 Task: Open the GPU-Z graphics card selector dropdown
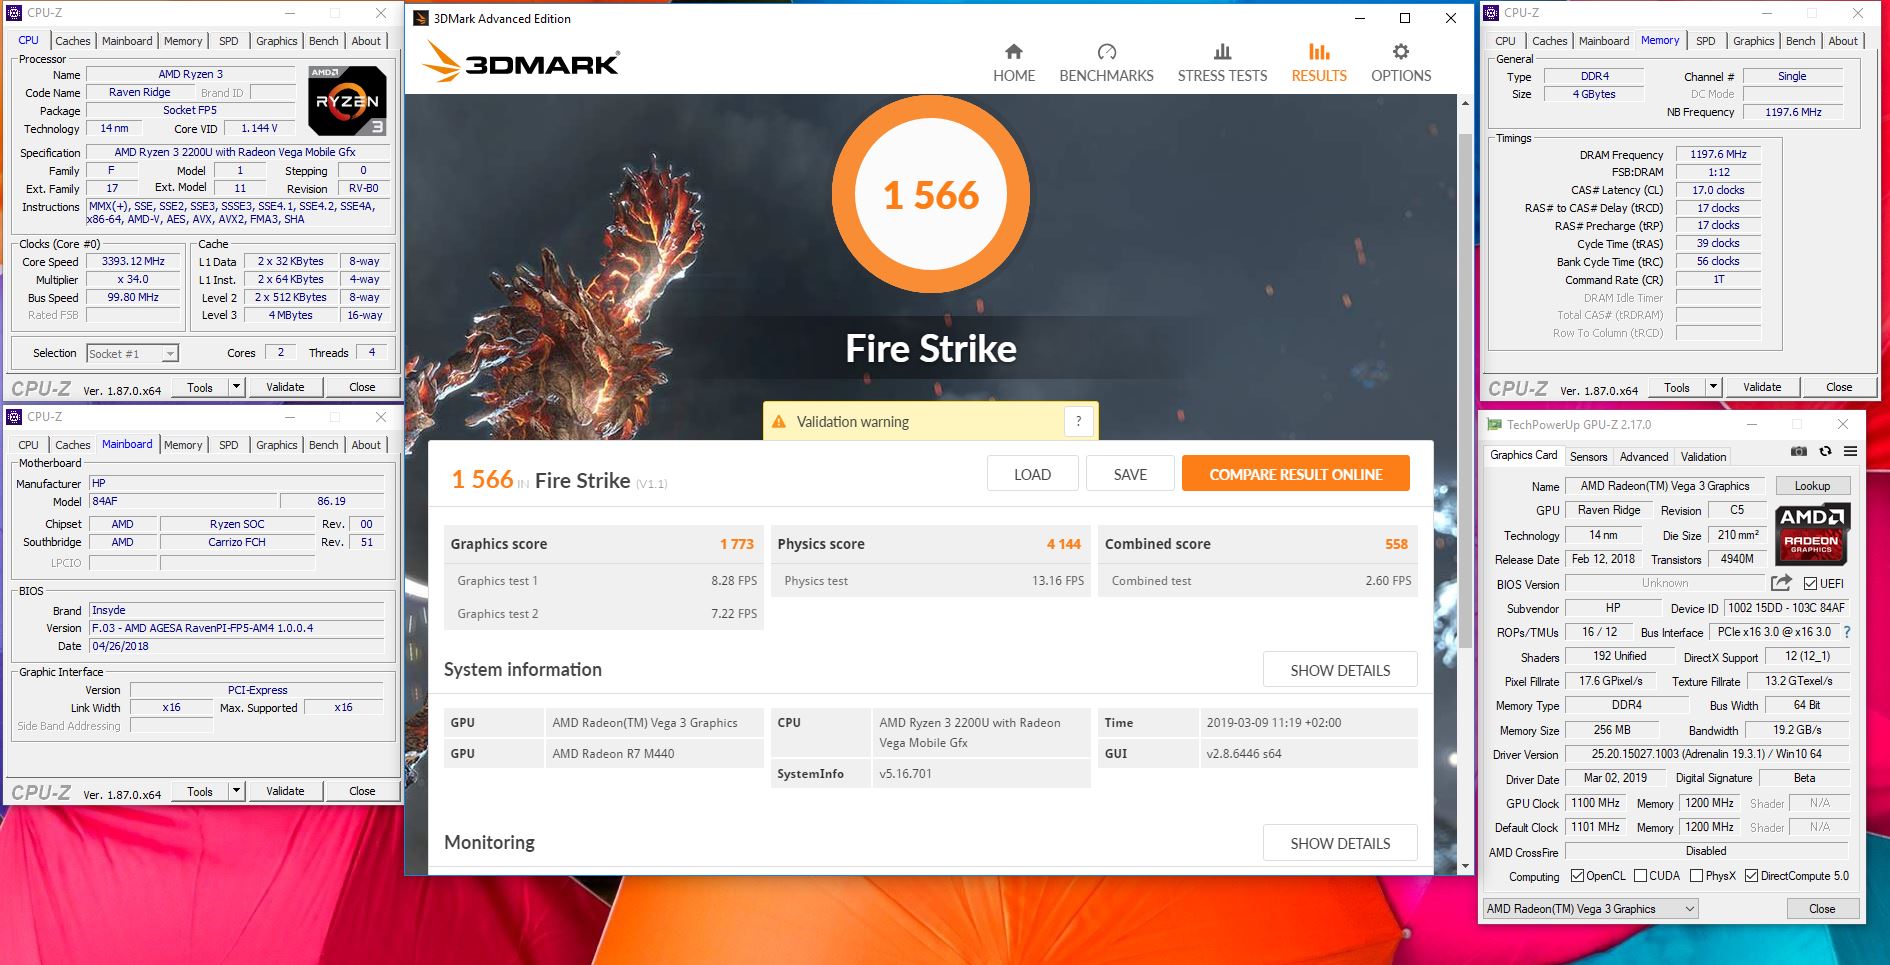[1589, 909]
